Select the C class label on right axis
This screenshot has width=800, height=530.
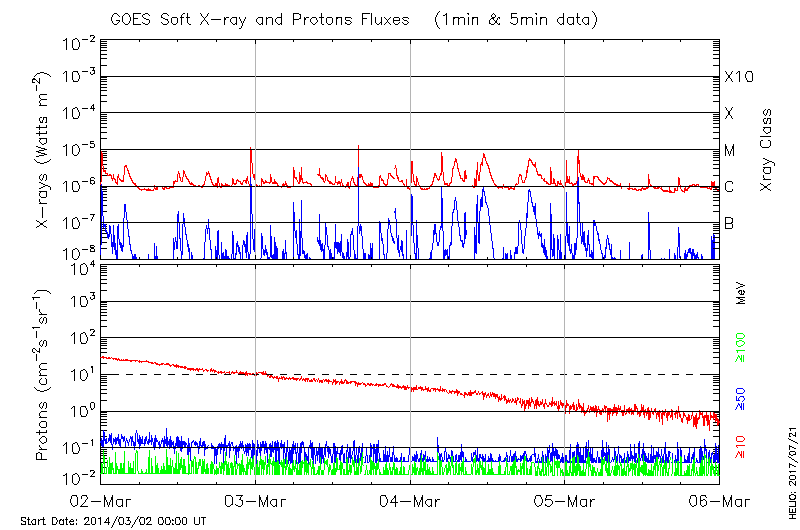click(729, 186)
